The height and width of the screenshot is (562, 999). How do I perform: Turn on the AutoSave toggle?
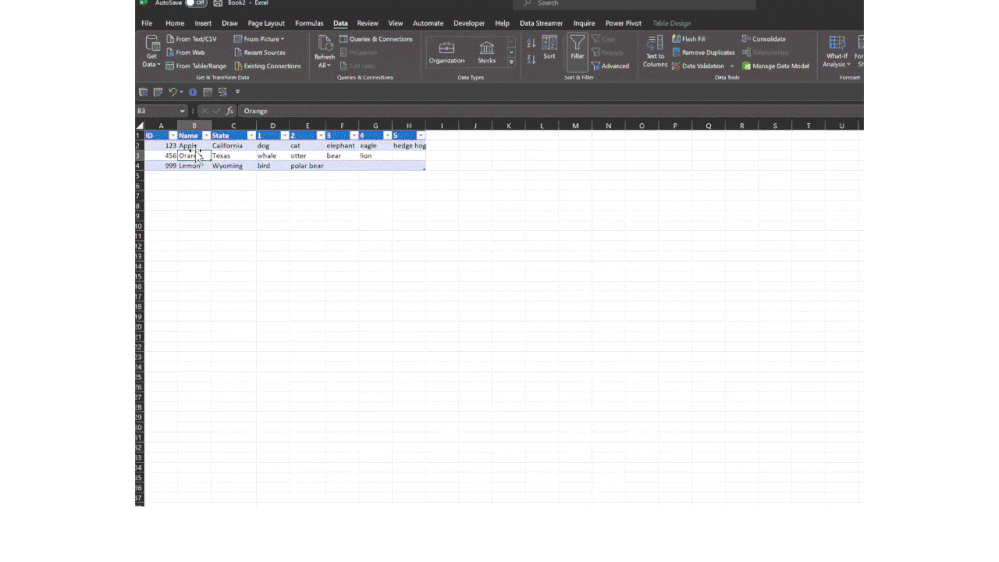click(x=196, y=3)
